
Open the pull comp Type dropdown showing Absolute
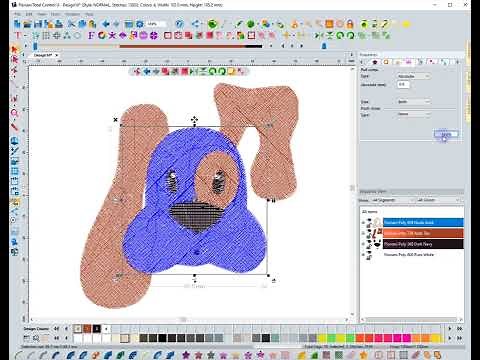[413, 76]
